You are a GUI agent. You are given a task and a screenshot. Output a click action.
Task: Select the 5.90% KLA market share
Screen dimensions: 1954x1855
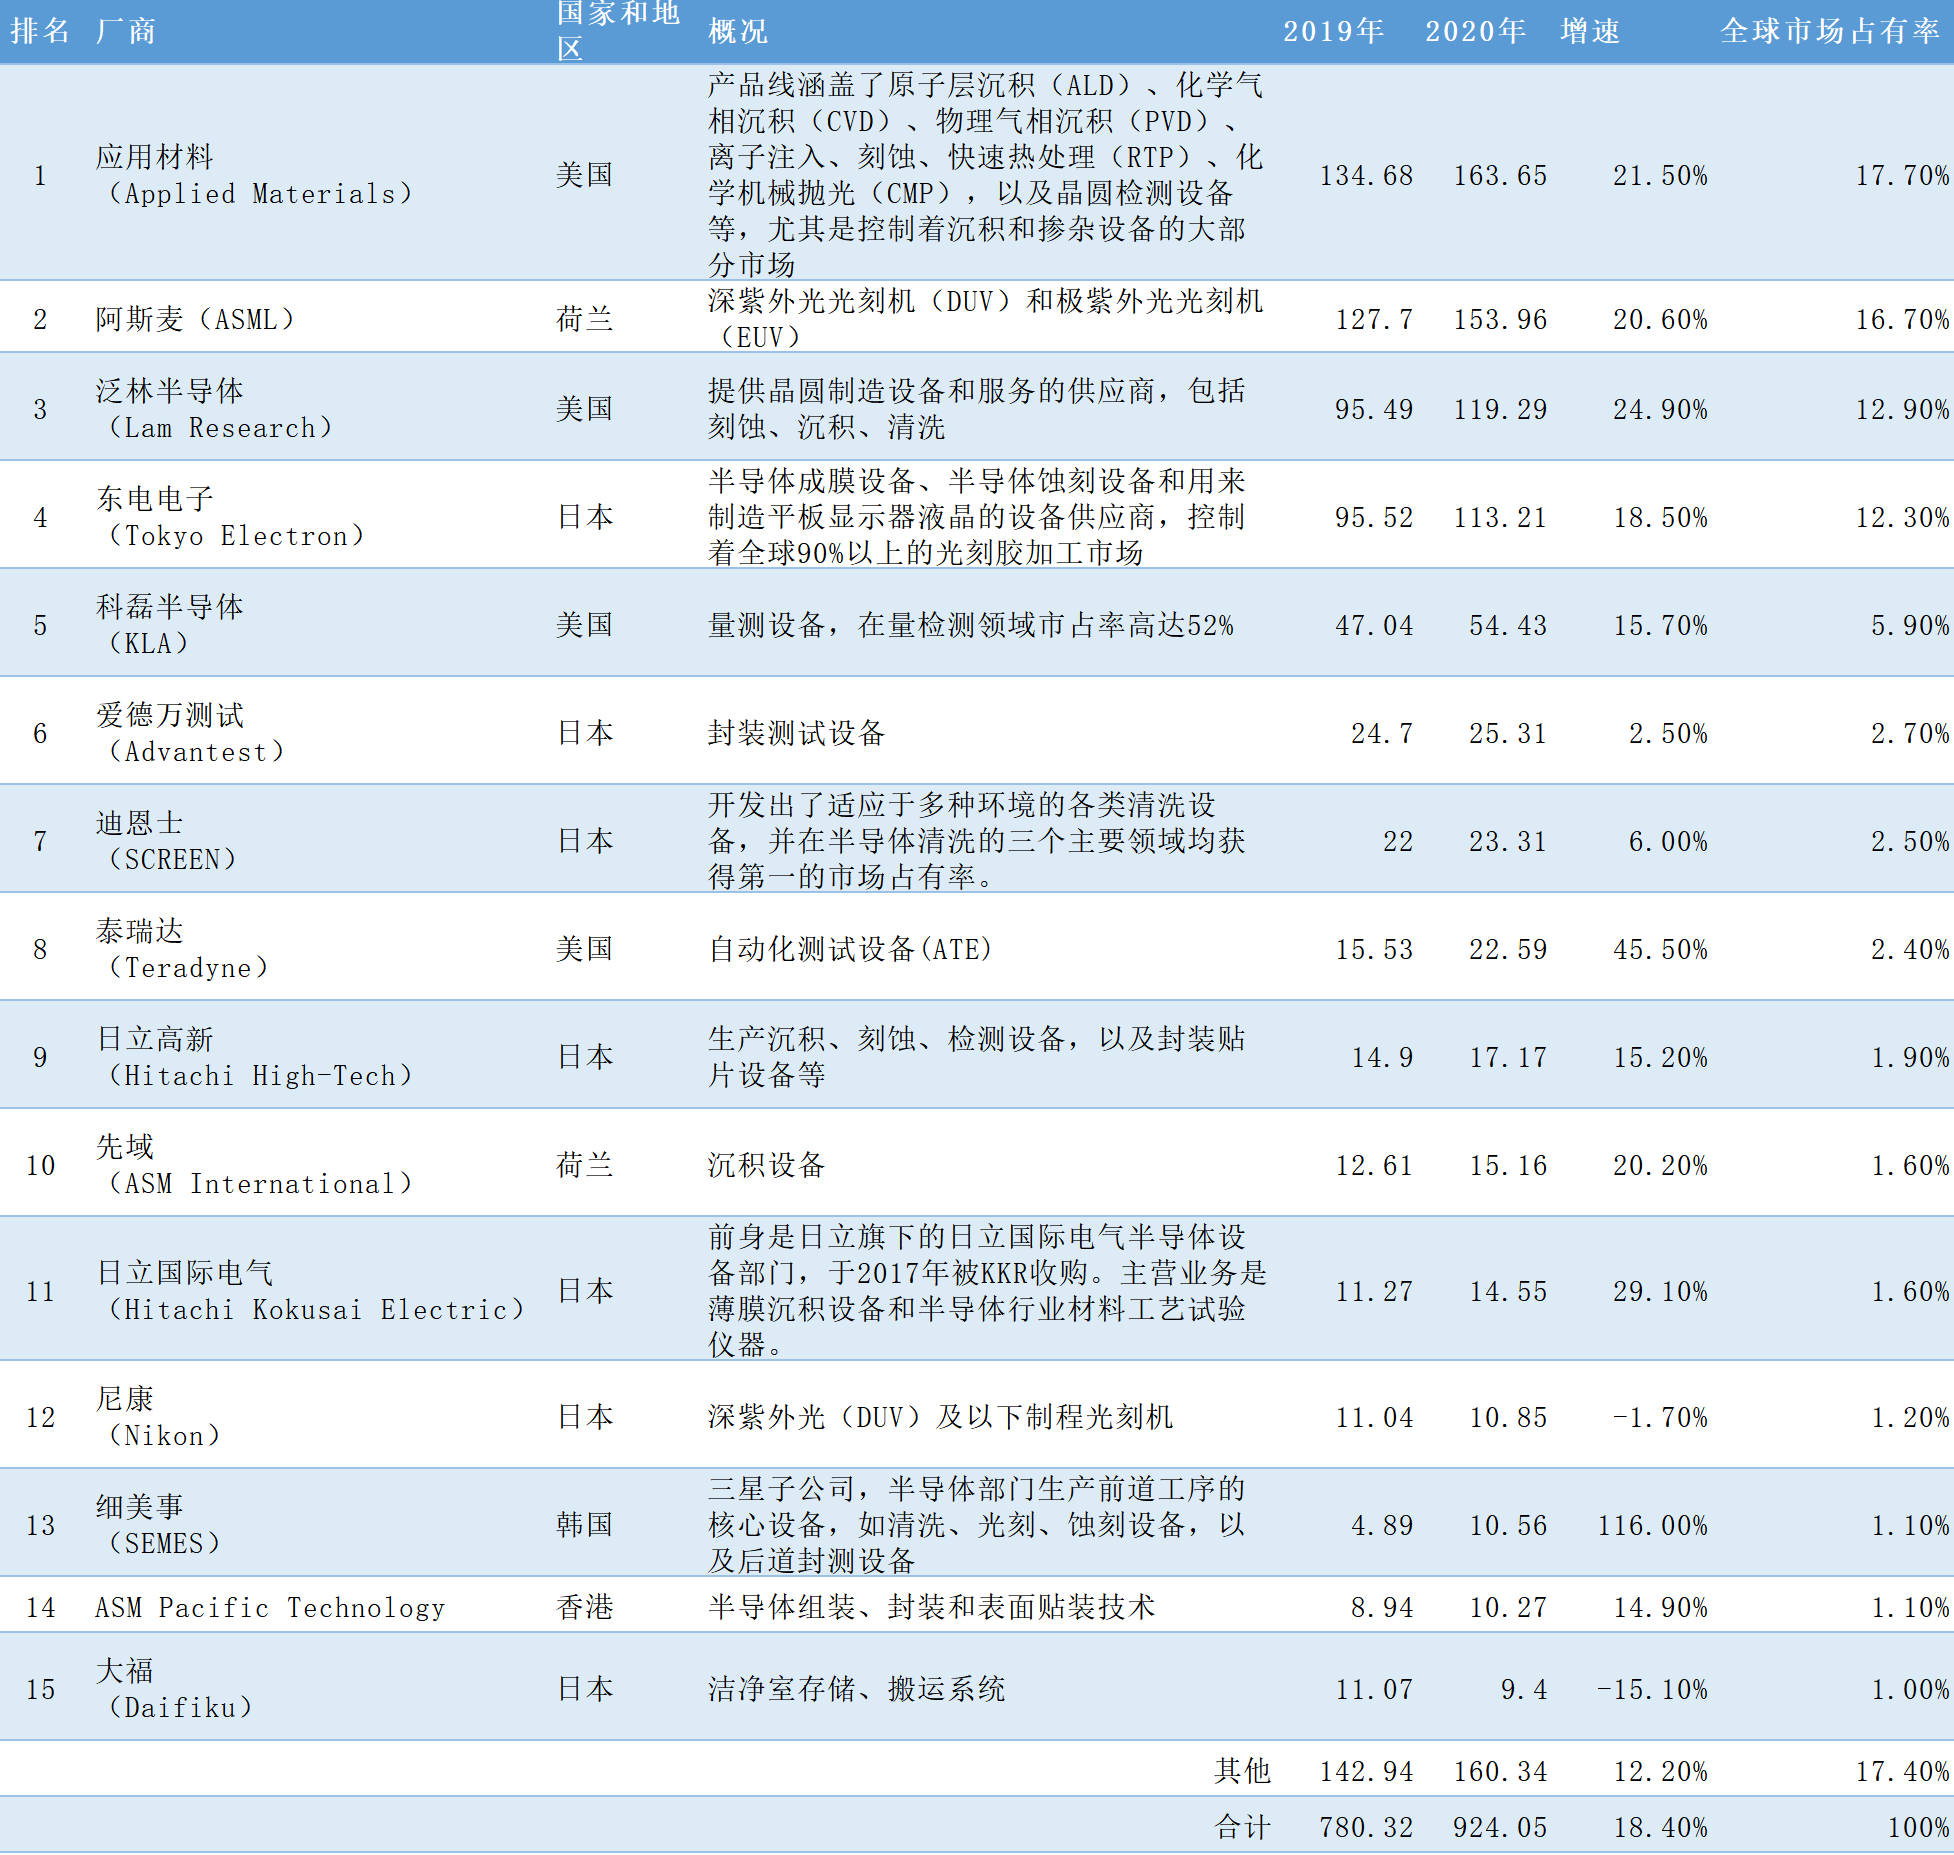click(1910, 625)
